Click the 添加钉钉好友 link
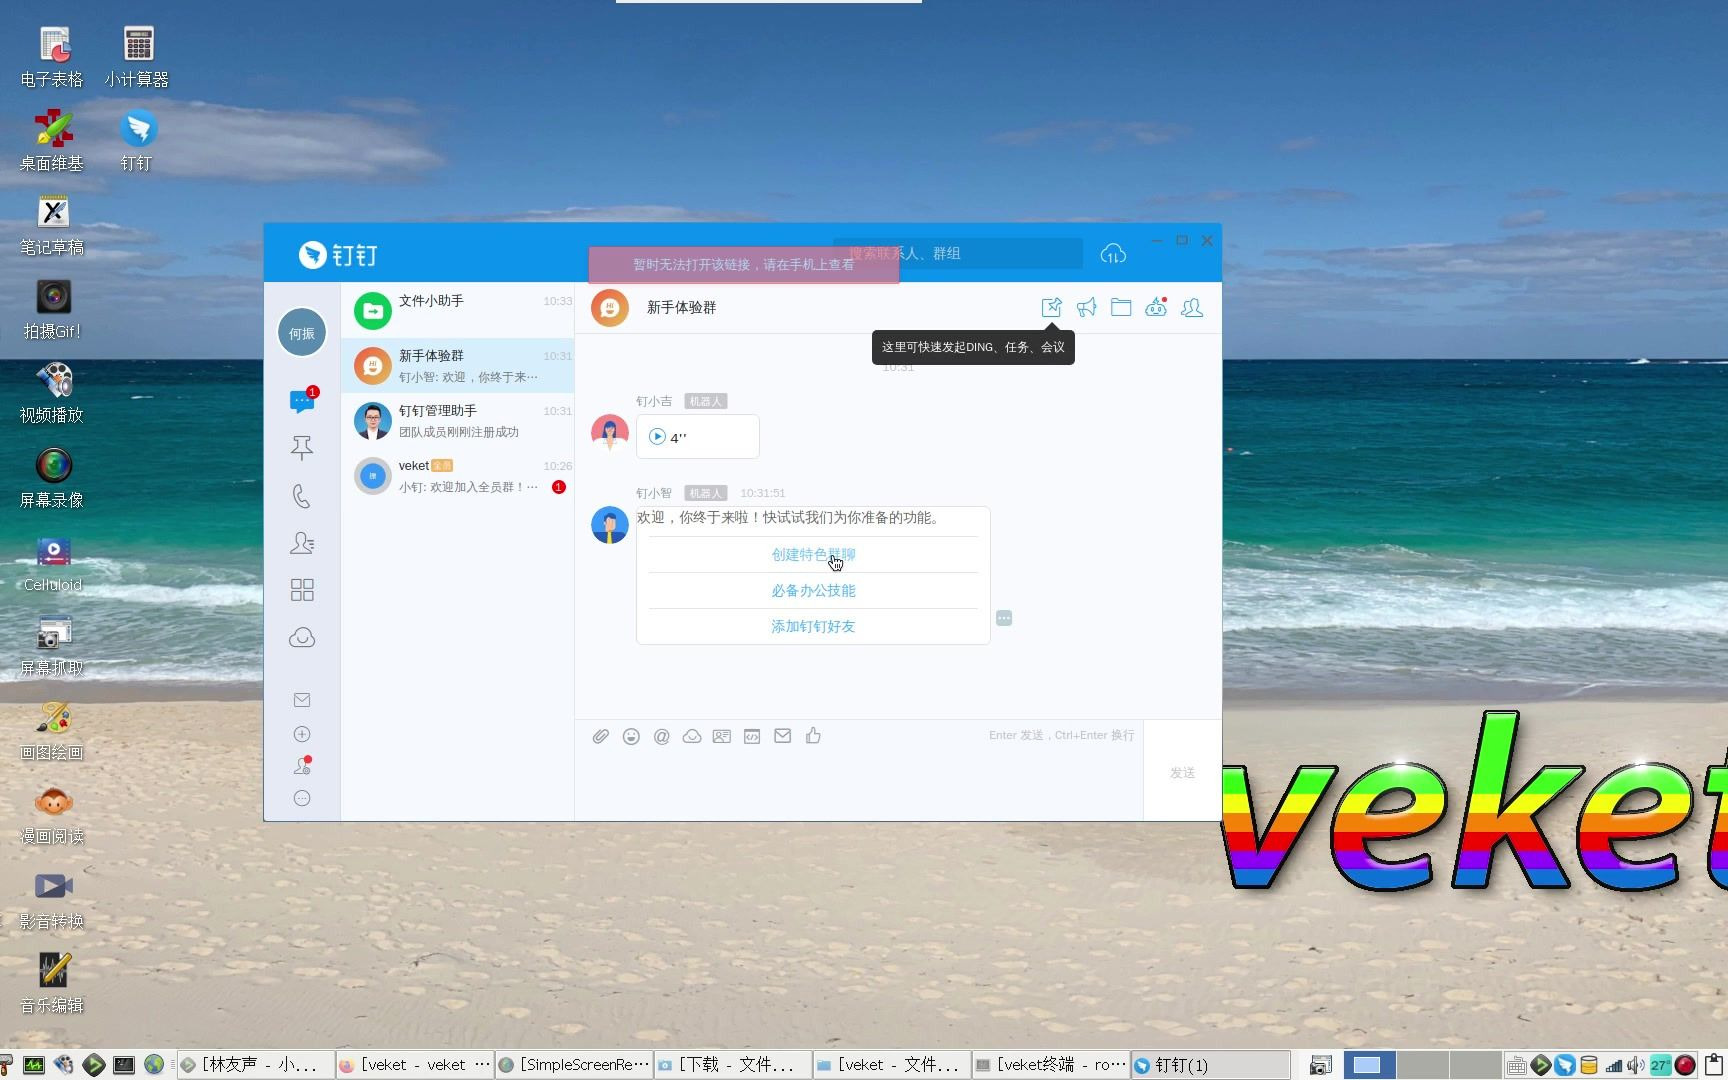 (813, 627)
